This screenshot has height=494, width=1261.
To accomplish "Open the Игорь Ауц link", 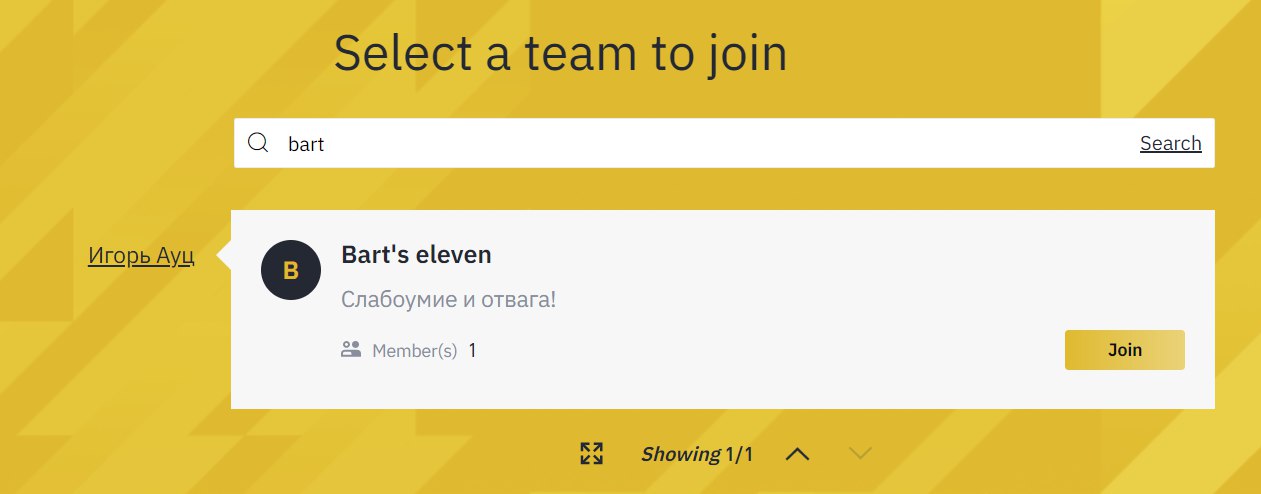I will pos(141,256).
